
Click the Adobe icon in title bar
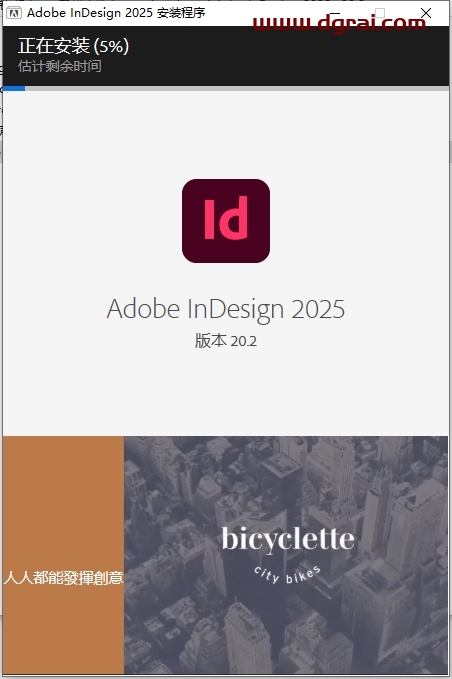[14, 13]
